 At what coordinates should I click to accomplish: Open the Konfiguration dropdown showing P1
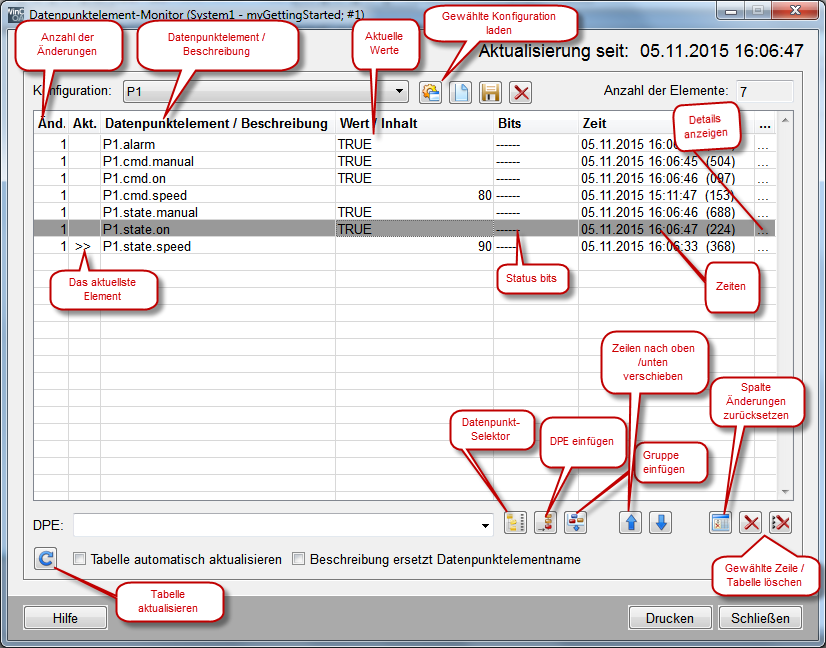tap(266, 91)
